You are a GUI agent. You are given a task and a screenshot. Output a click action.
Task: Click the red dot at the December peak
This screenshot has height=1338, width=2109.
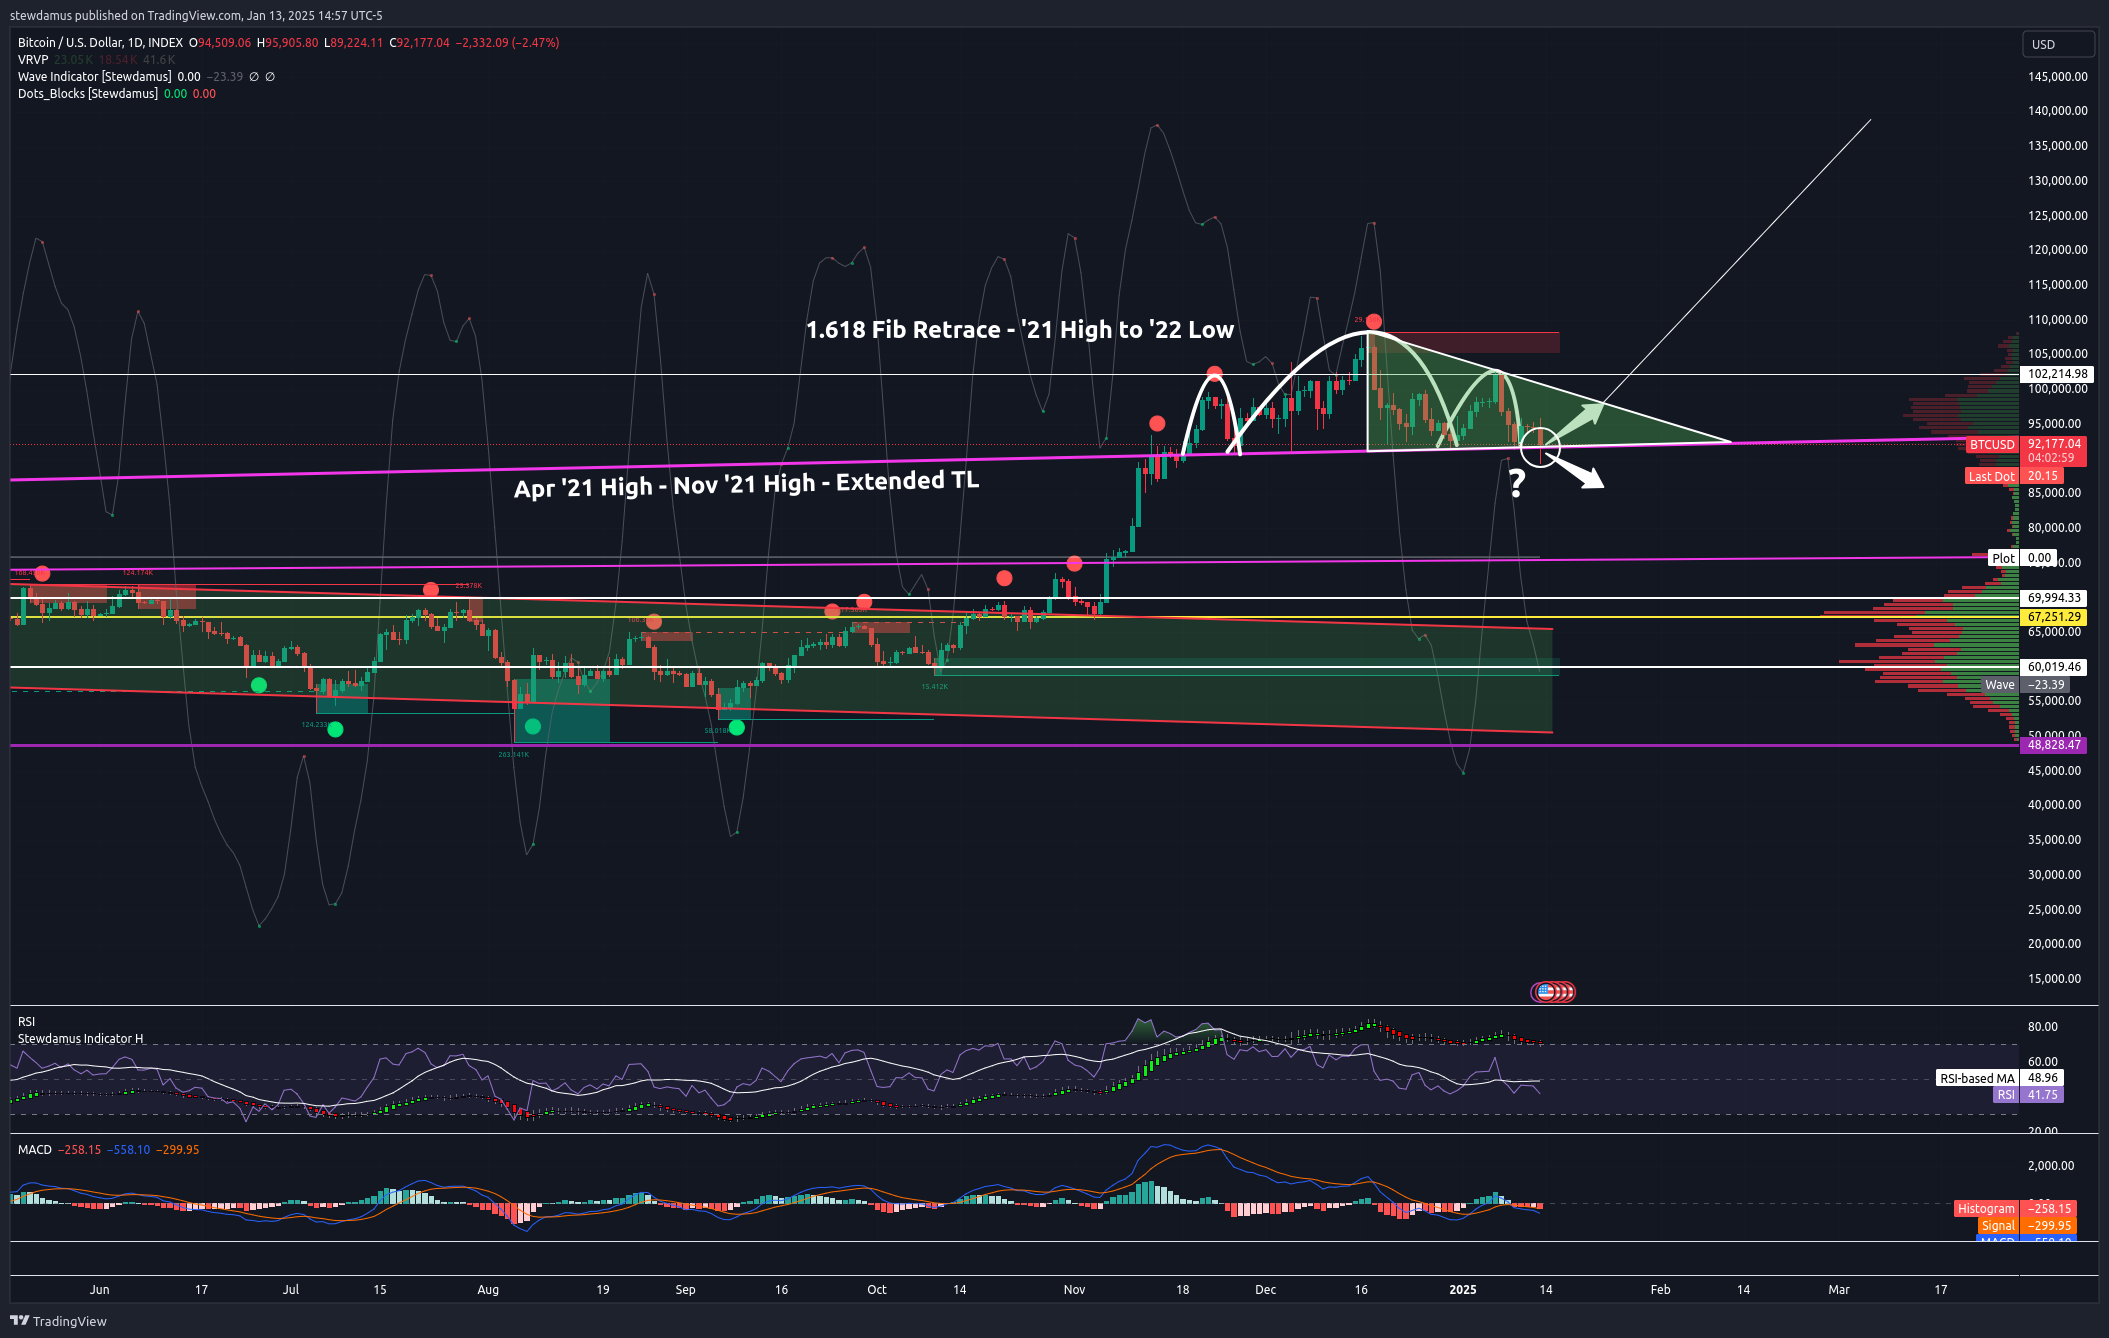pyautogui.click(x=1374, y=321)
